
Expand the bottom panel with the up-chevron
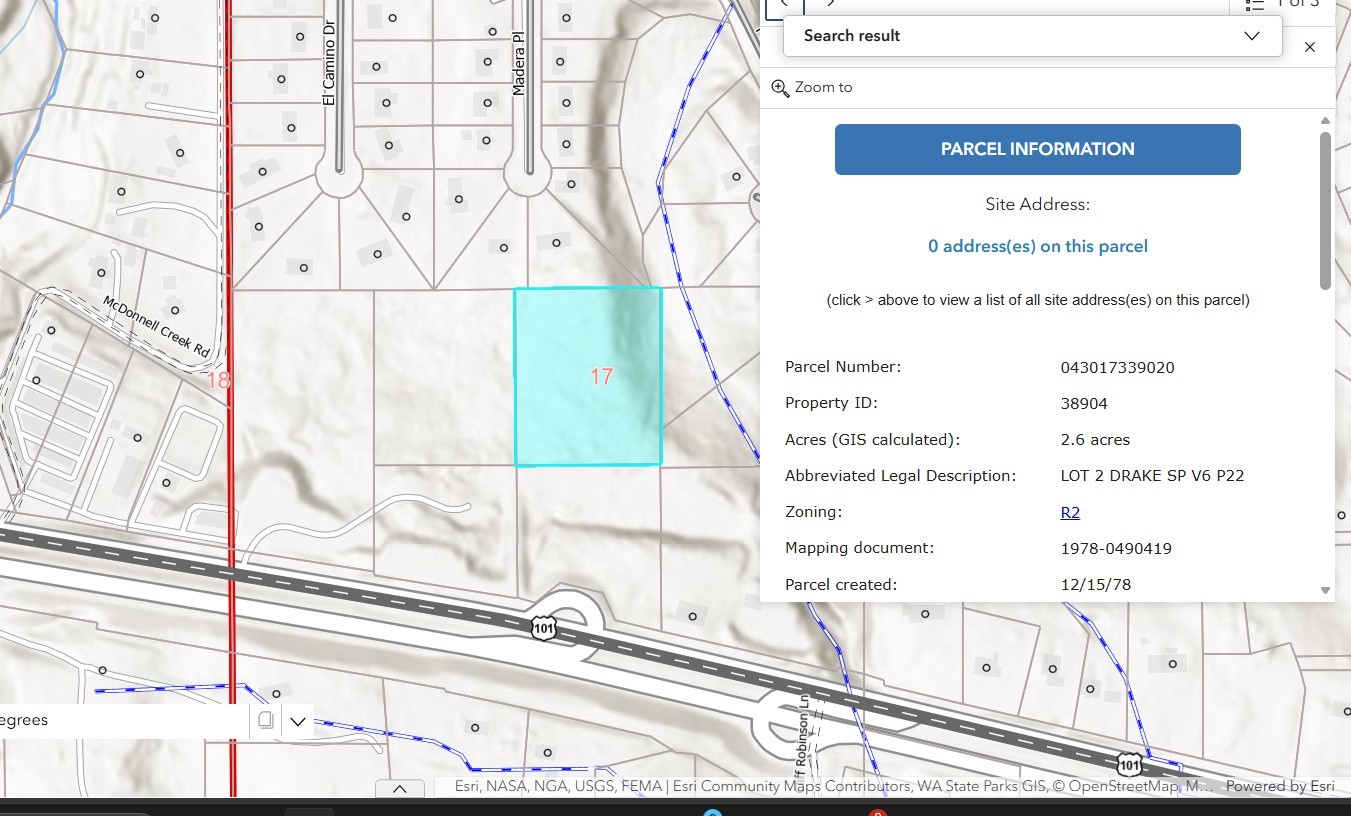[x=400, y=789]
